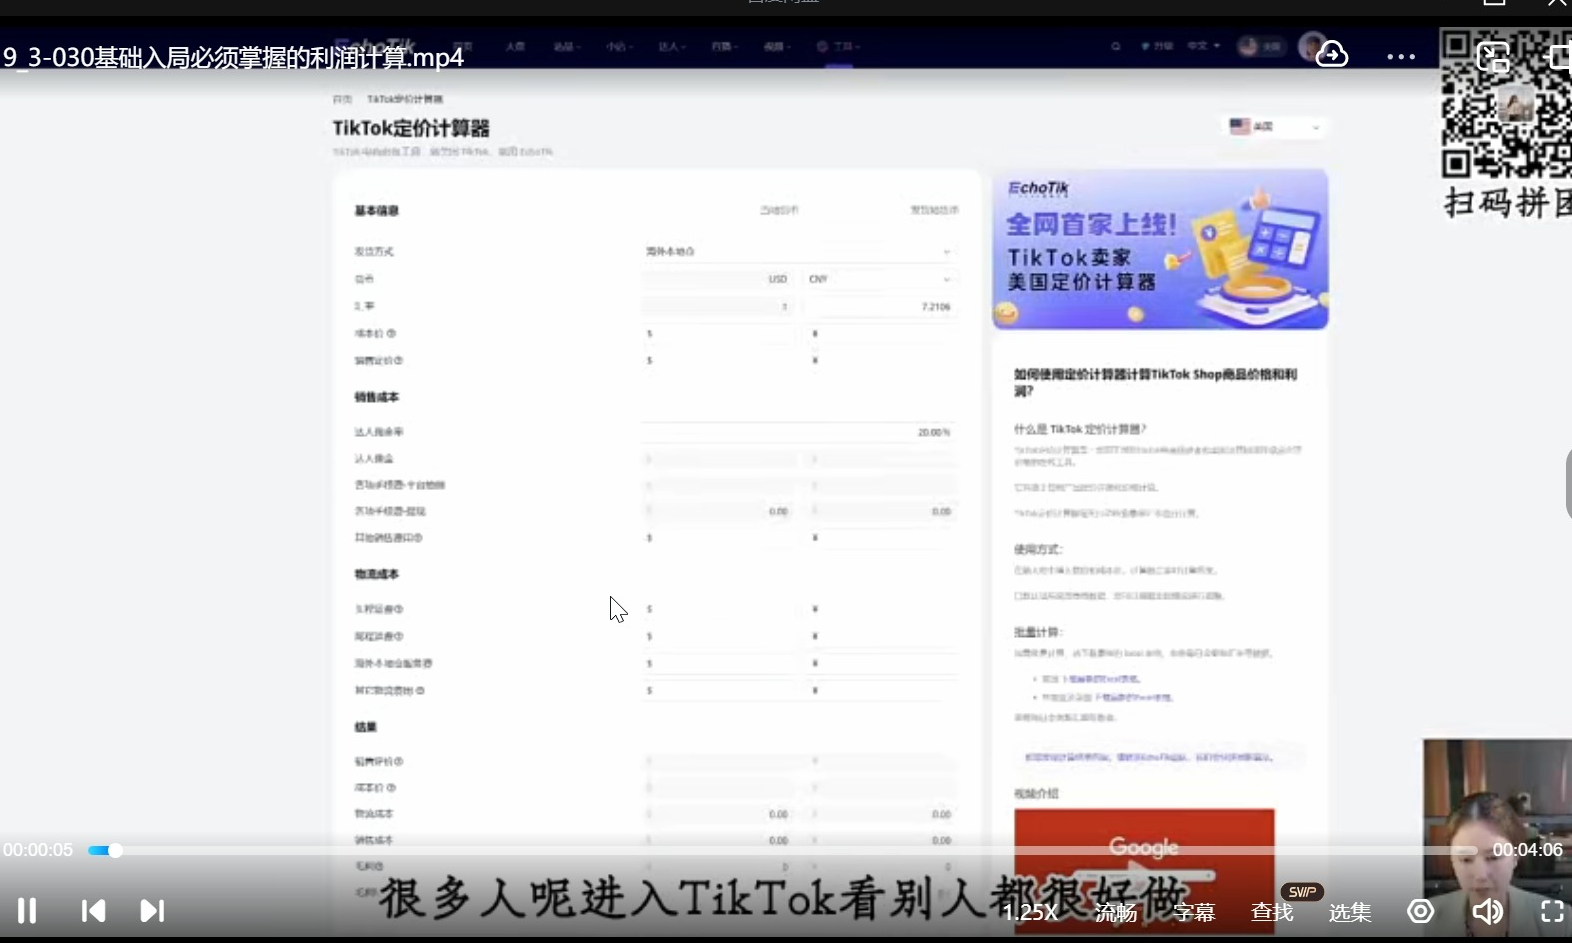Open the 美国 country dropdown in the video page

click(1275, 127)
